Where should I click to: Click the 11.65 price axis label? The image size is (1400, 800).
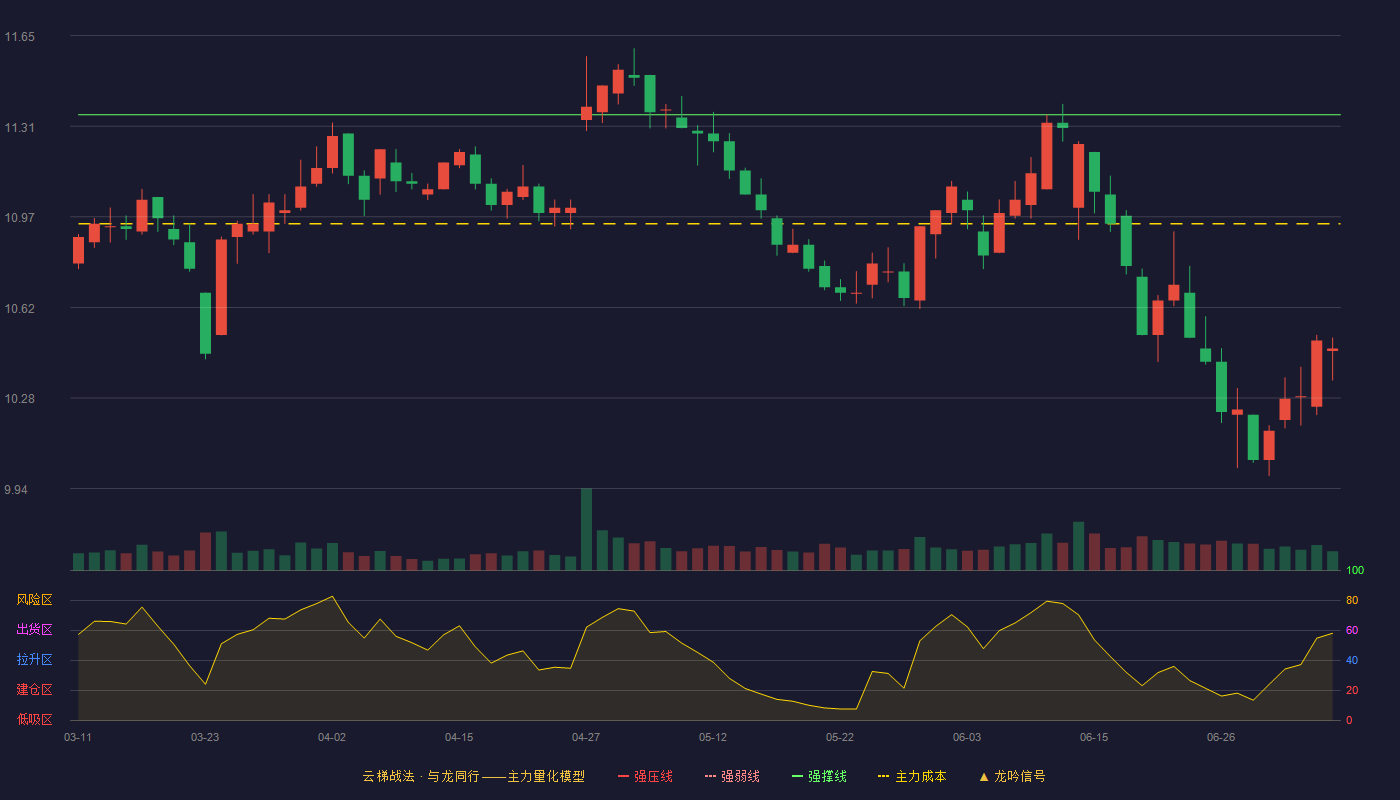[x=19, y=37]
